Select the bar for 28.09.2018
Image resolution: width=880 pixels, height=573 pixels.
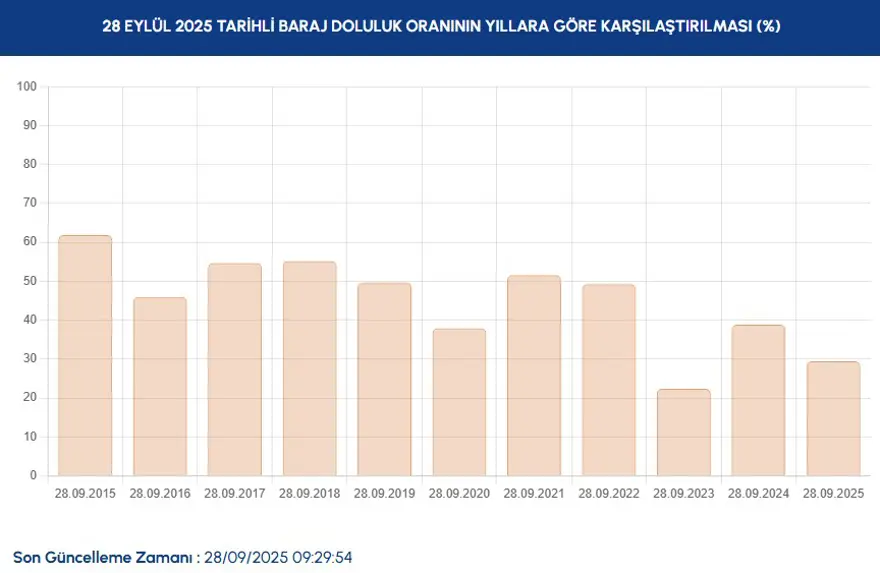click(x=310, y=368)
